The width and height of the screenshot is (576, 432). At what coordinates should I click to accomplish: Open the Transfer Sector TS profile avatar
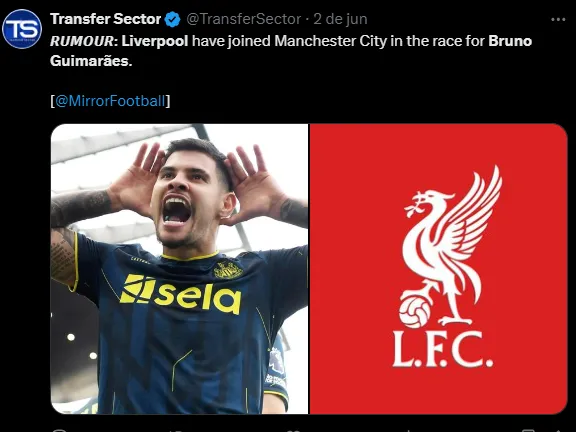[22, 29]
